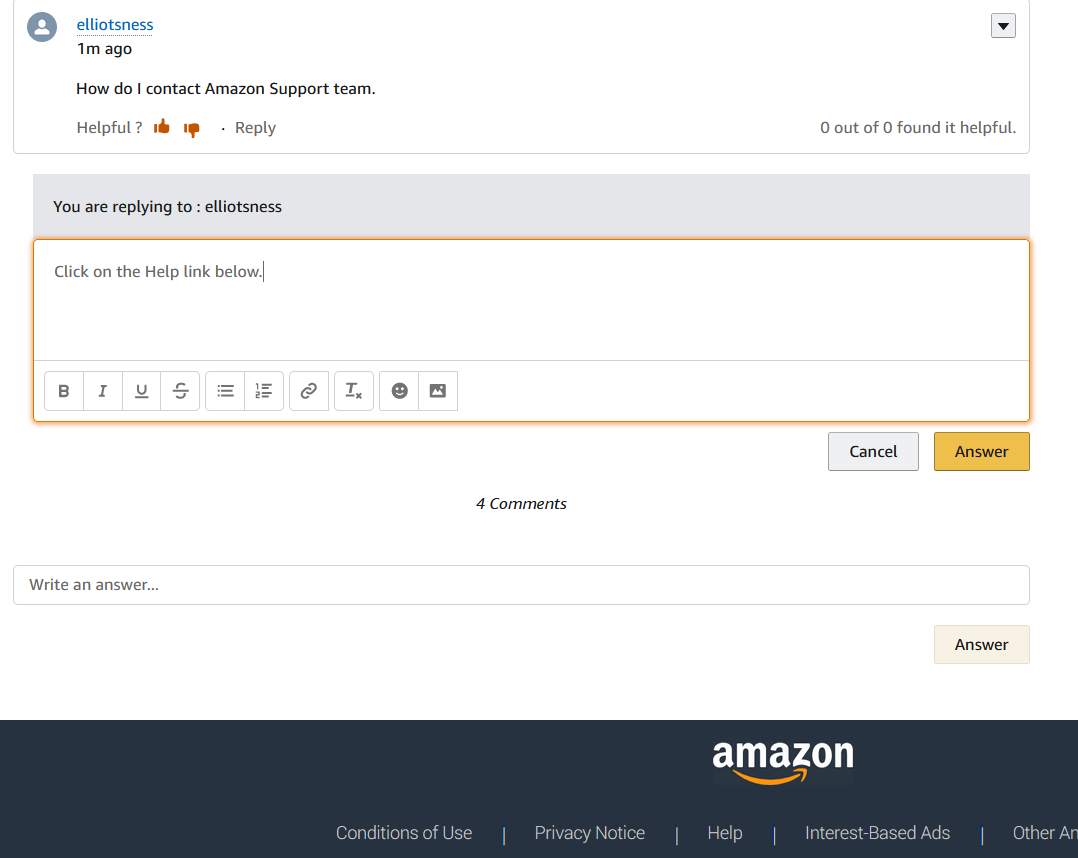1078x858 pixels.
Task: Clear text formatting with the Tx icon
Action: [x=353, y=390]
